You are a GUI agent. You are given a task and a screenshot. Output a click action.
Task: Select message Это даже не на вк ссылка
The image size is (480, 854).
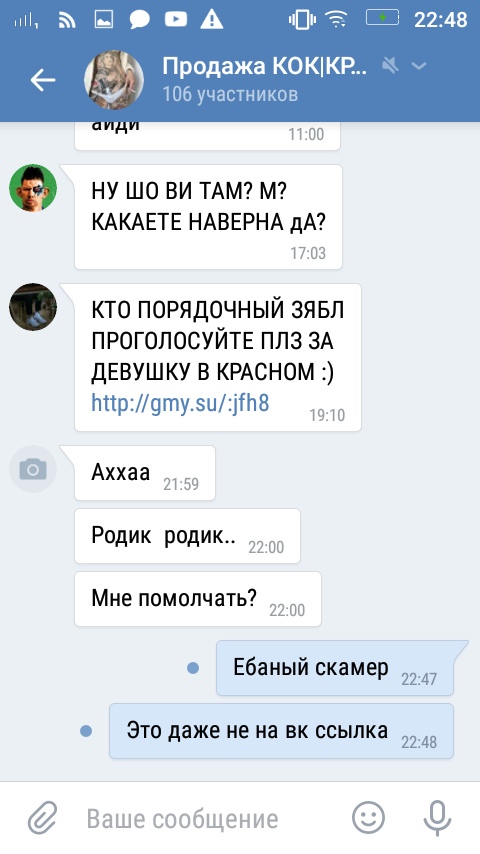tap(282, 731)
